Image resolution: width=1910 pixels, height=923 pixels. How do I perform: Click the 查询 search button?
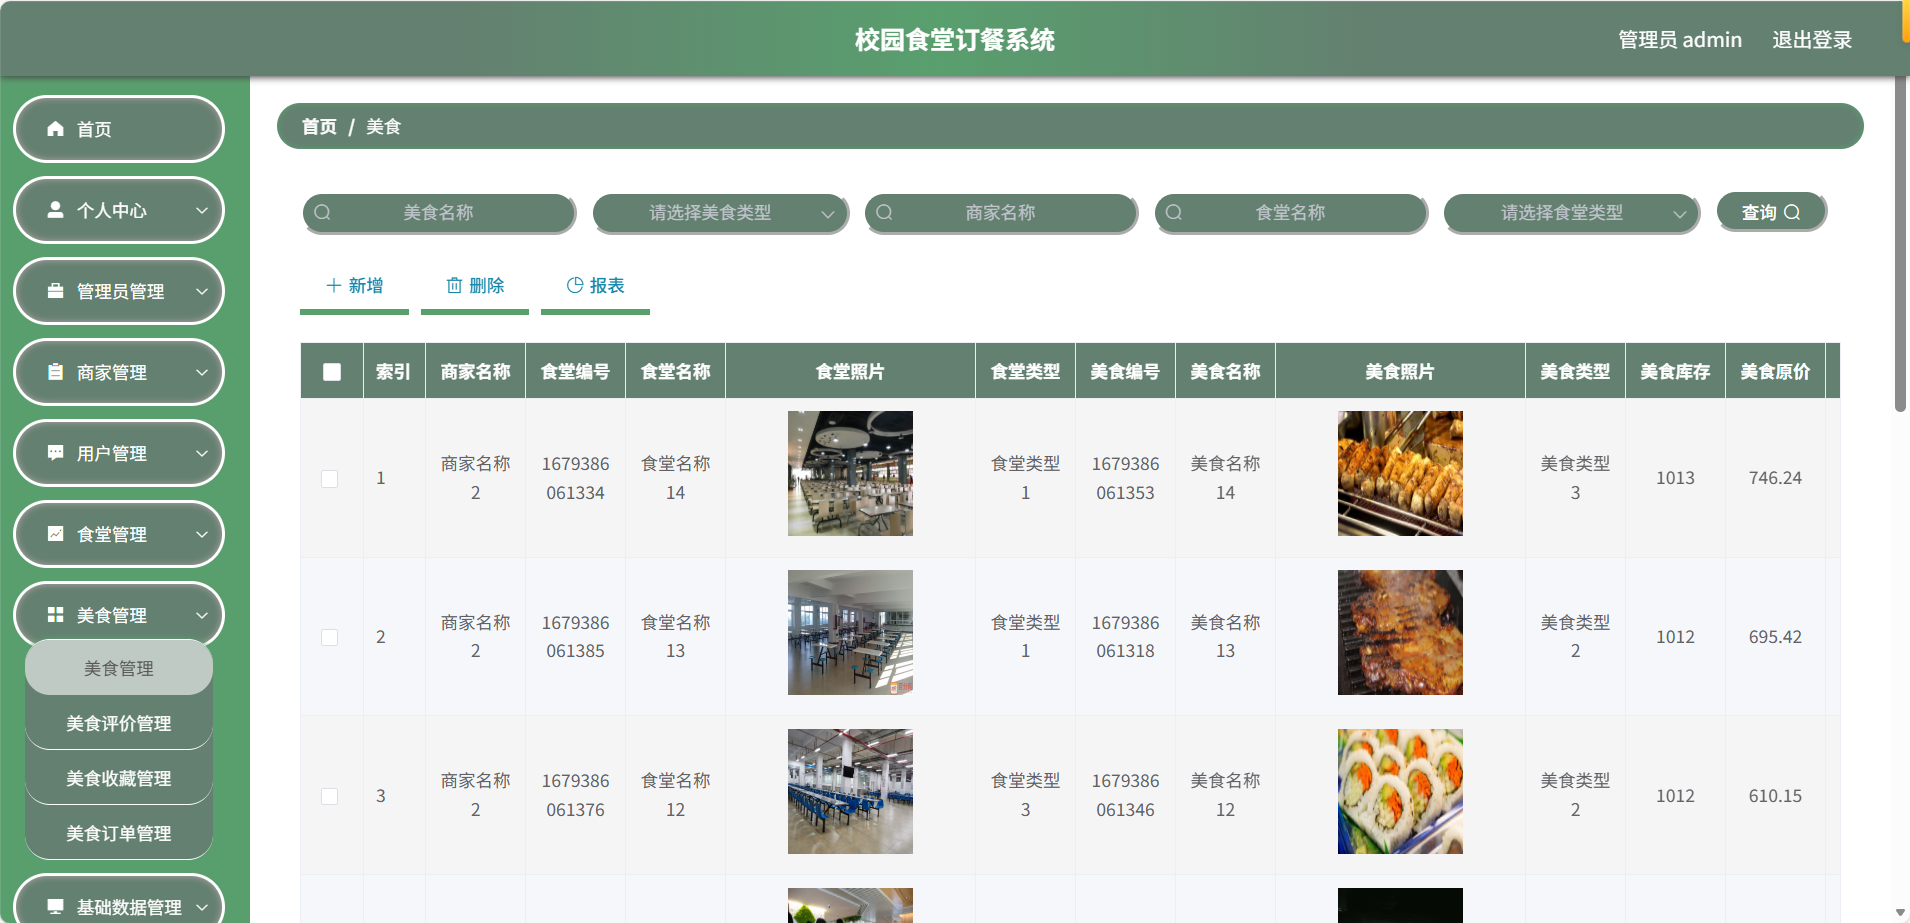click(1771, 212)
